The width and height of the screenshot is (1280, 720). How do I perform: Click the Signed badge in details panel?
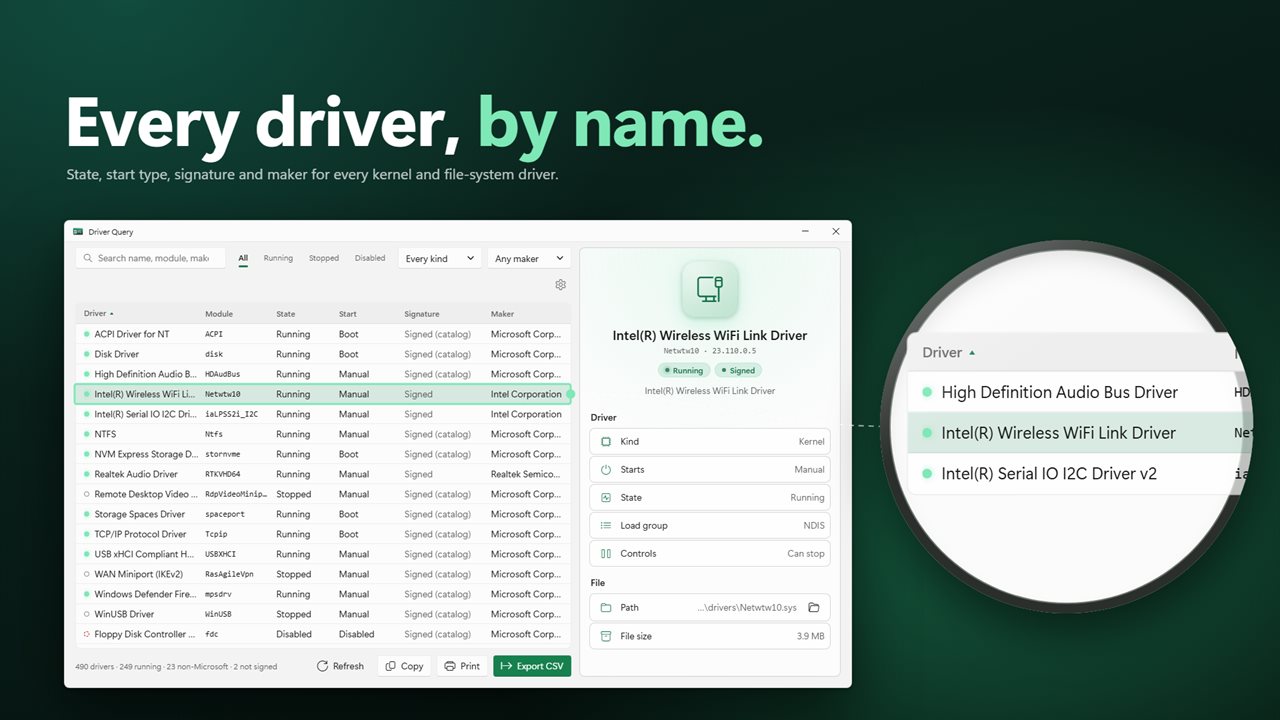[738, 371]
